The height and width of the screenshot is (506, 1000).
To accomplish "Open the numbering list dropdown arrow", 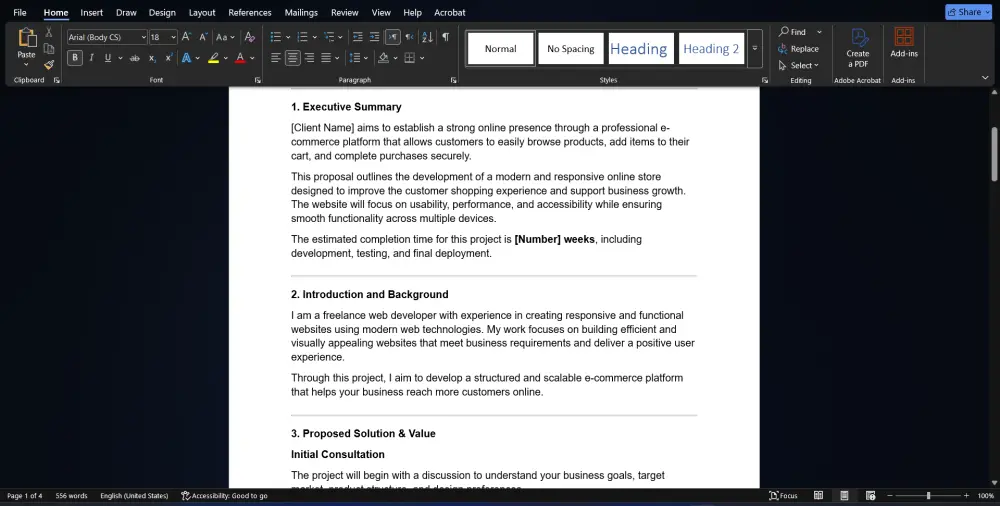I will point(314,38).
